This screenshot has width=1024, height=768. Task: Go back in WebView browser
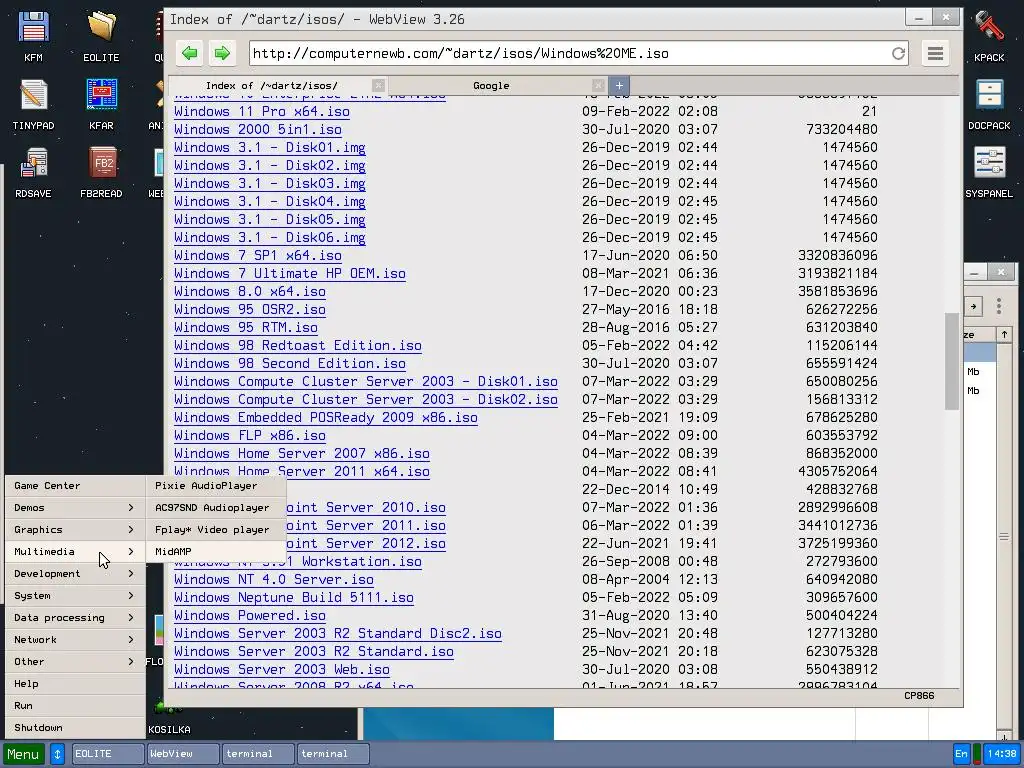coord(190,53)
